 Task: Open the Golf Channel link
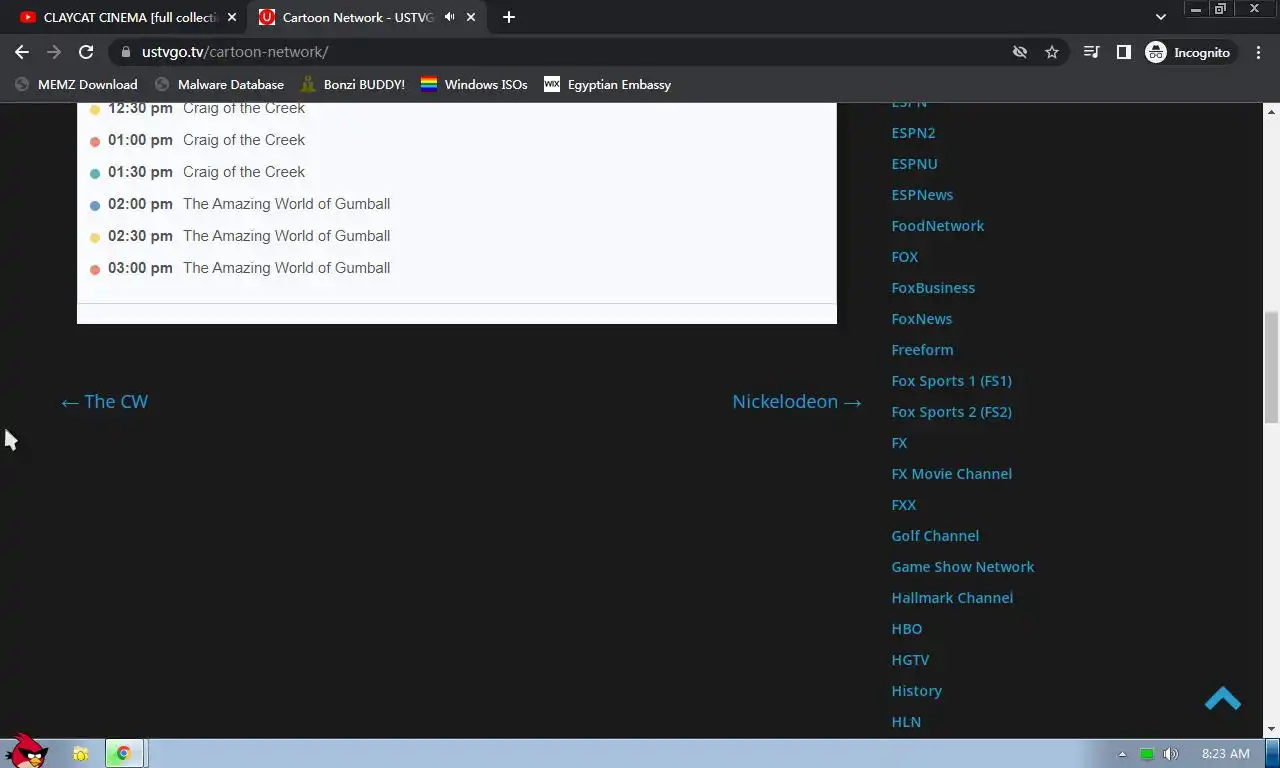tap(935, 535)
